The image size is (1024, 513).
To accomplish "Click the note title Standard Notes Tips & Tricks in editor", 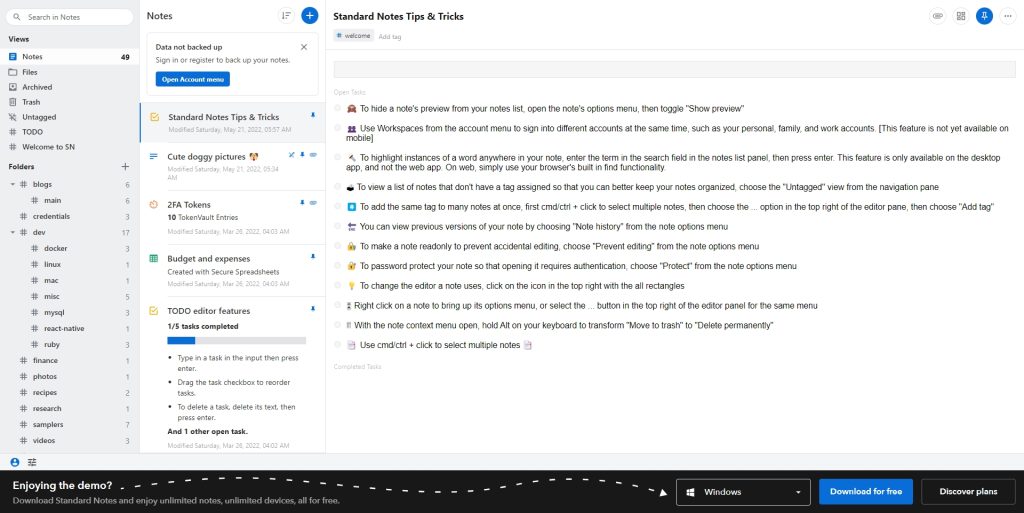I will click(398, 16).
